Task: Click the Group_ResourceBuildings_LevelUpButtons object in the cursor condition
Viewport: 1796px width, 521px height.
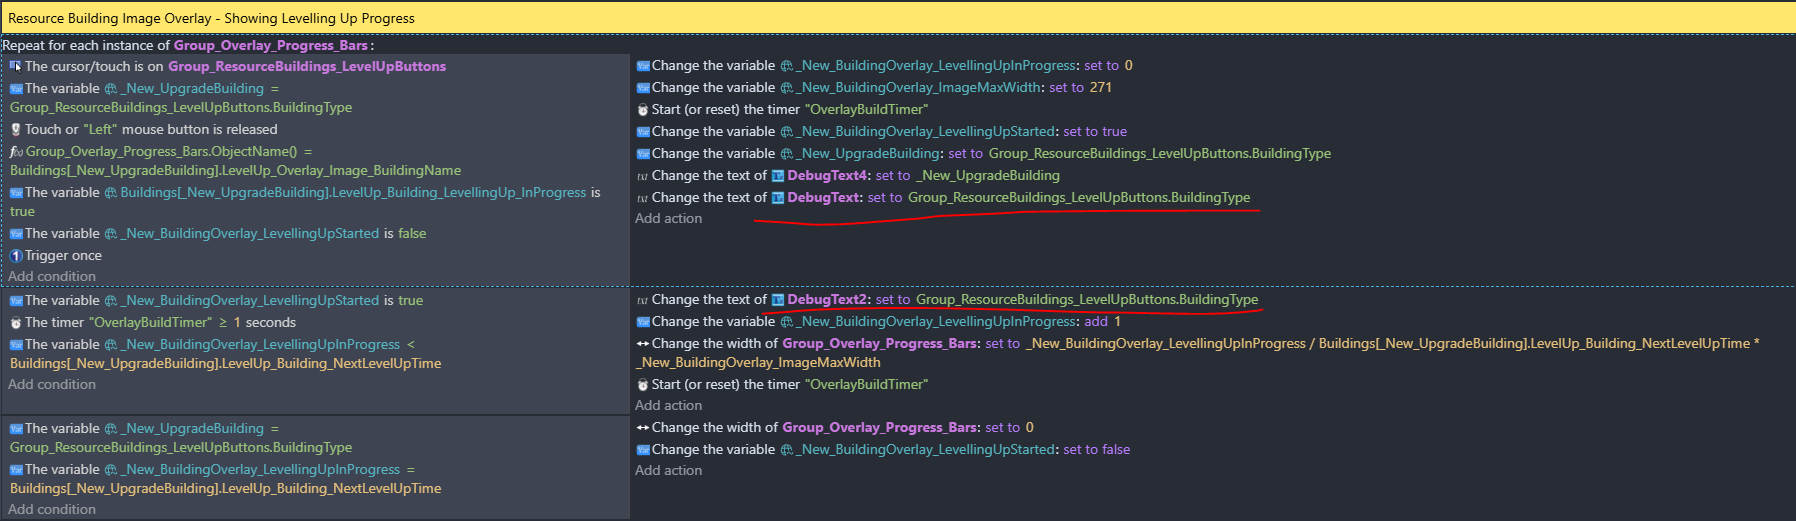Action: tap(307, 66)
